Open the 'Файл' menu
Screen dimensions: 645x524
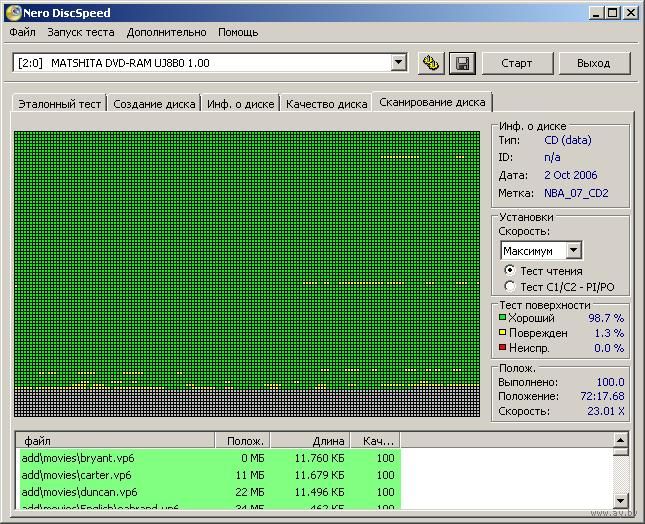pyautogui.click(x=22, y=33)
